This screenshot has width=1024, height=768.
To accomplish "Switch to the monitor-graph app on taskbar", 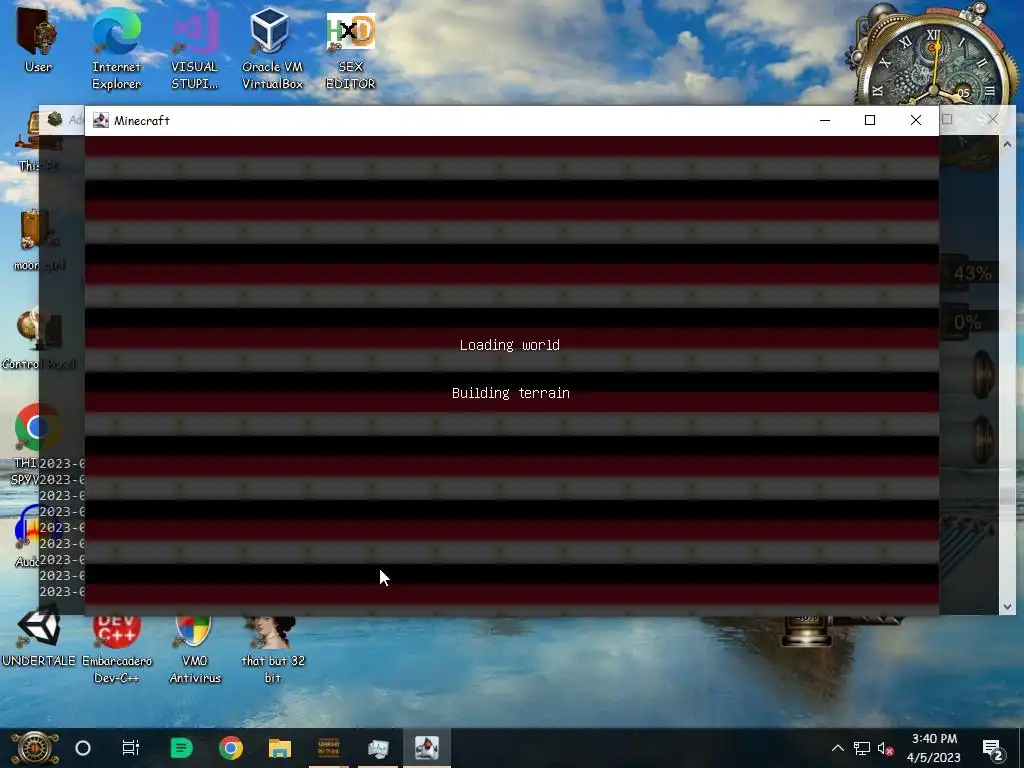I will pyautogui.click(x=378, y=748).
